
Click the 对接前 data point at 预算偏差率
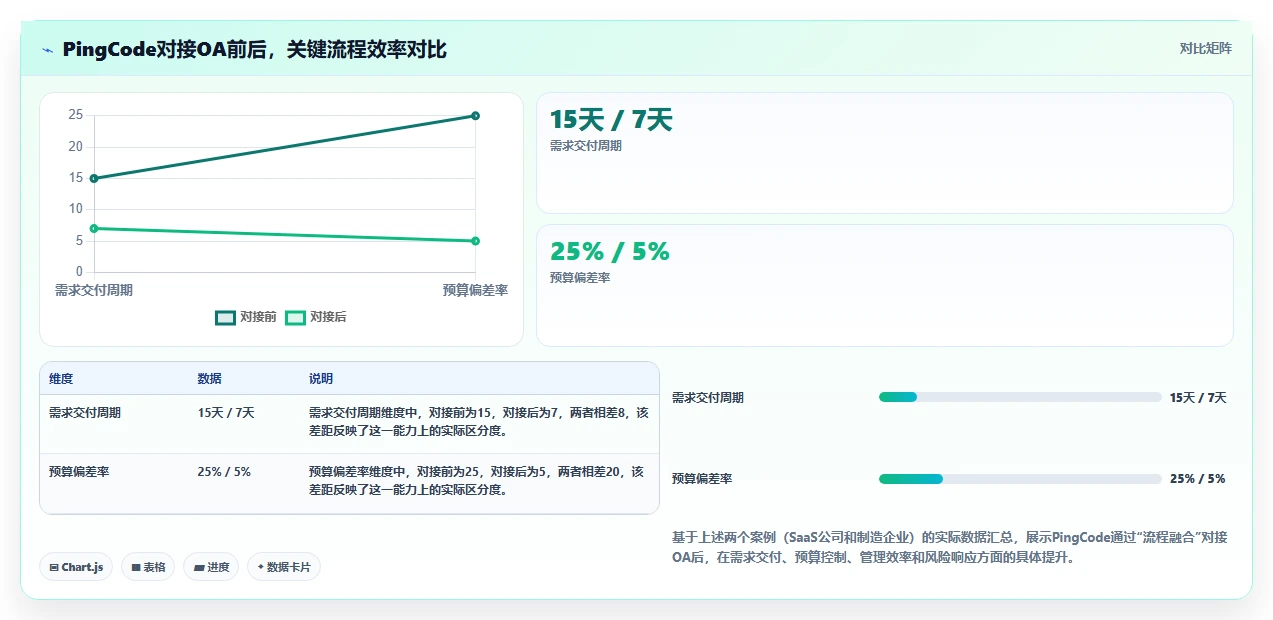click(x=475, y=115)
